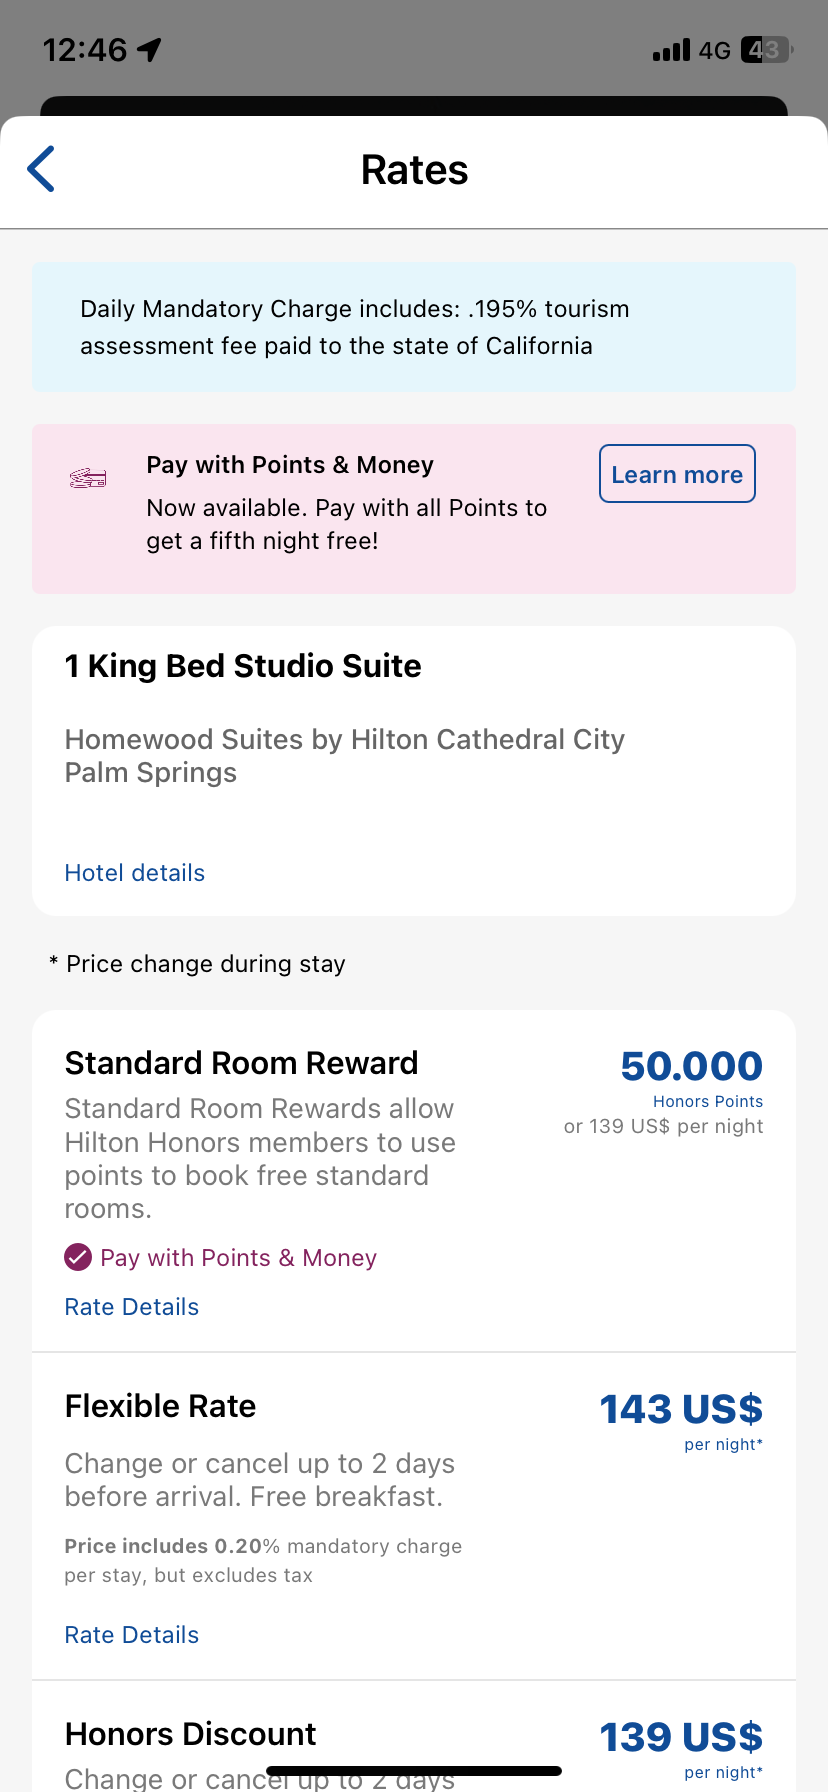Open Rate Details for Standard Room Reward

[x=132, y=1307]
